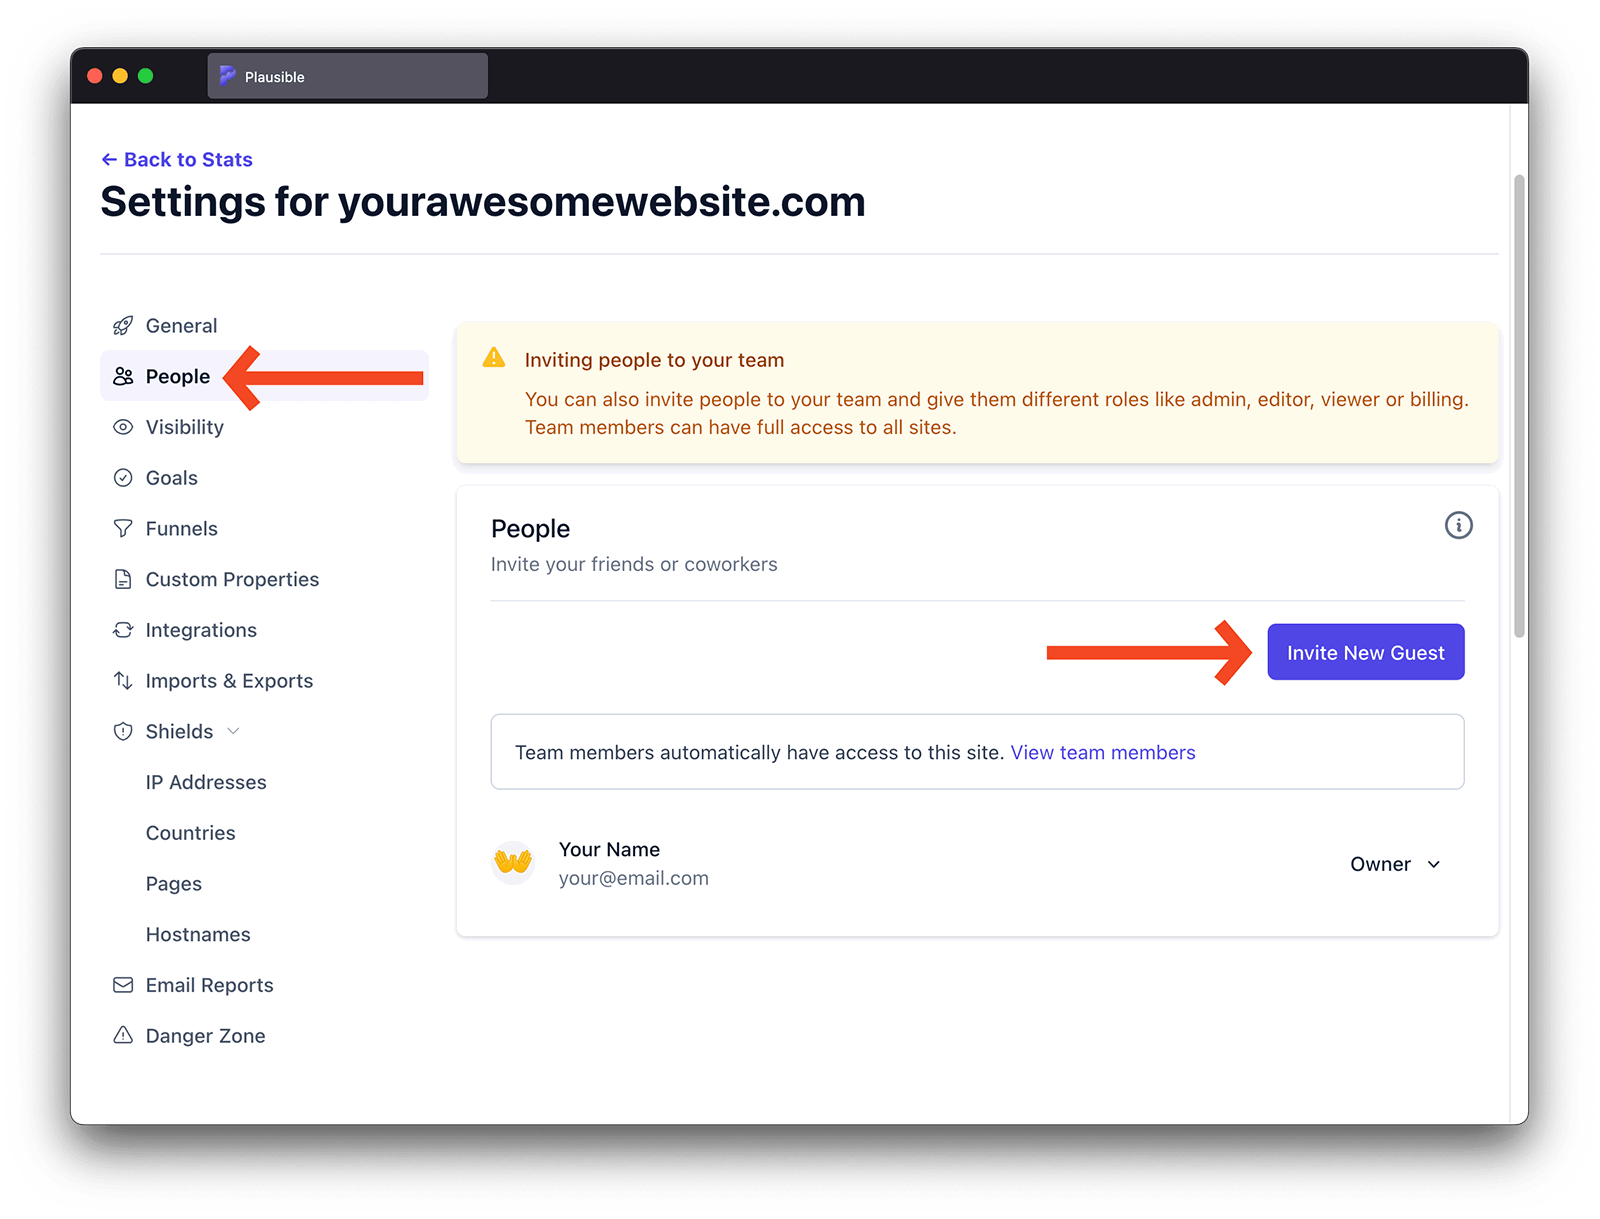Expand the Shields section chevron

click(x=233, y=731)
